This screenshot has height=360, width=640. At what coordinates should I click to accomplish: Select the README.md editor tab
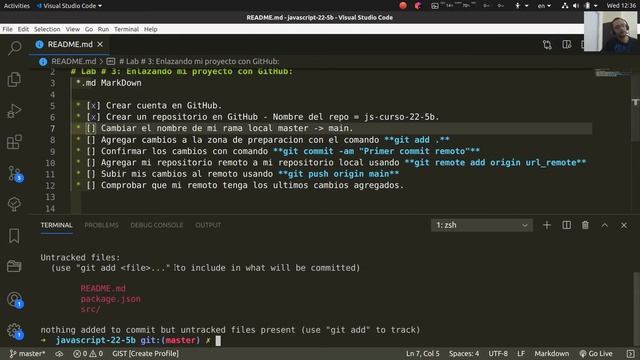(69, 44)
